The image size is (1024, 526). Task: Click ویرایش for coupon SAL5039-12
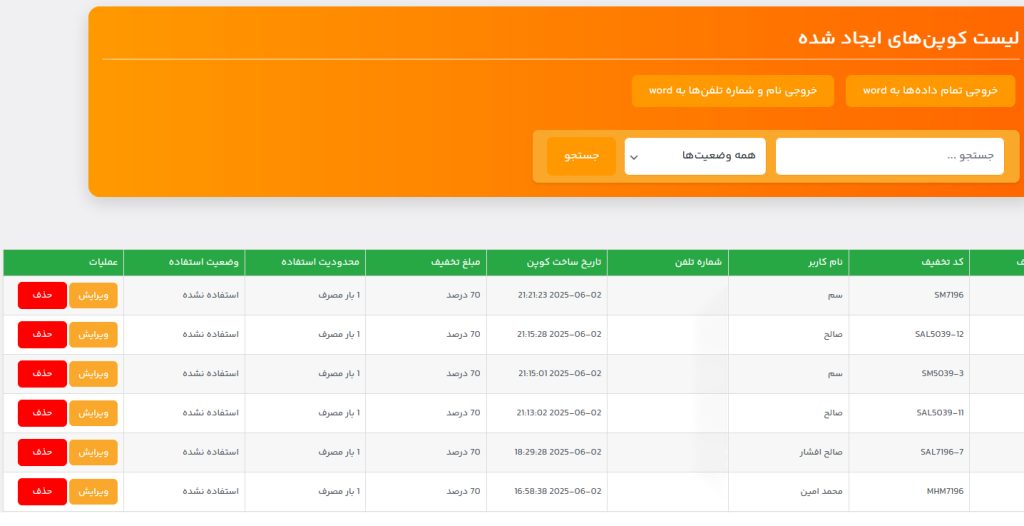[93, 334]
